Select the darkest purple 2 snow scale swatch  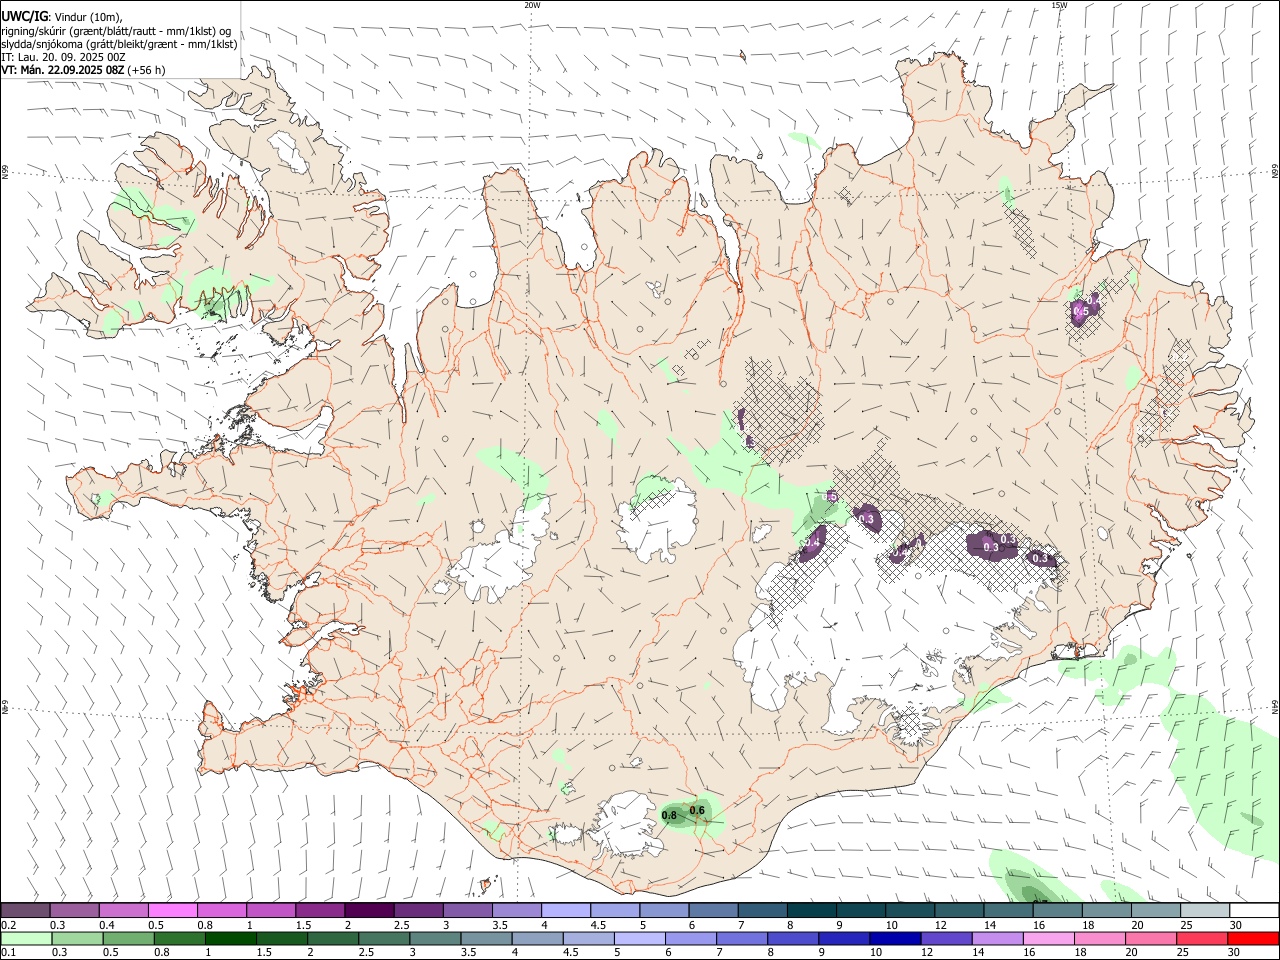[x=369, y=910]
